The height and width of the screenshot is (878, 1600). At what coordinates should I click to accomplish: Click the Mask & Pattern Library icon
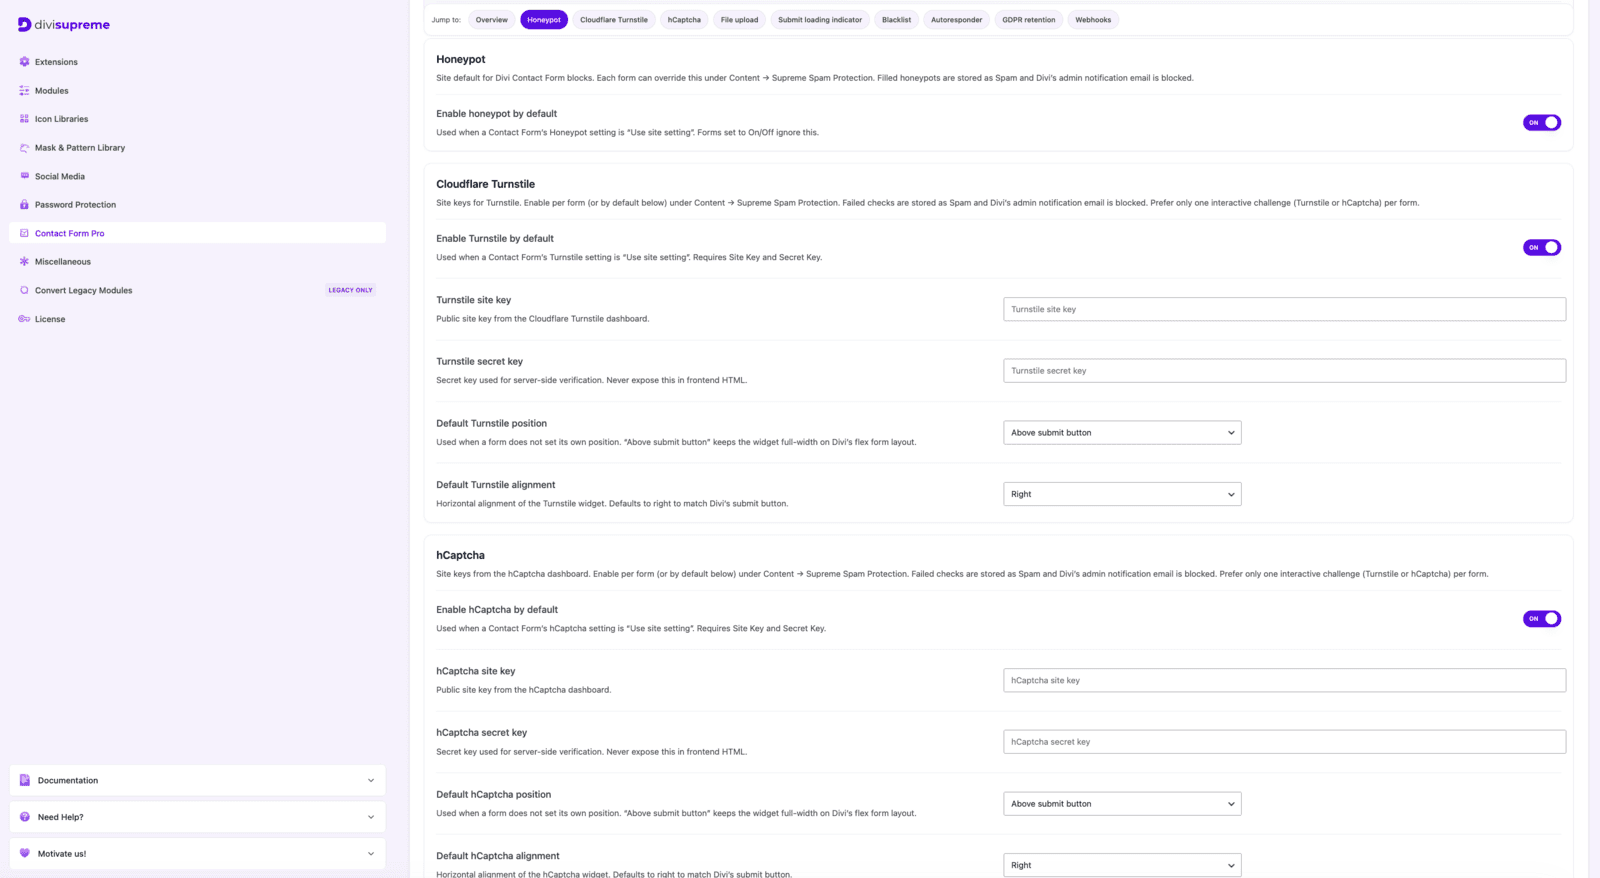pos(24,147)
